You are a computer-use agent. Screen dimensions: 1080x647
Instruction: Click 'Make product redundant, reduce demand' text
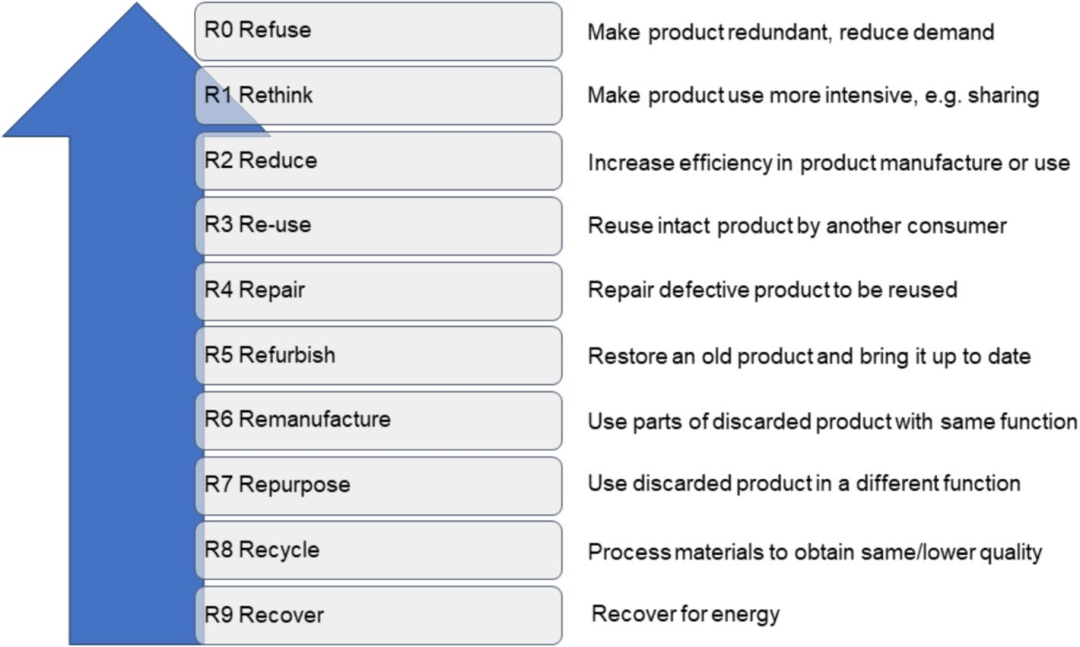790,32
